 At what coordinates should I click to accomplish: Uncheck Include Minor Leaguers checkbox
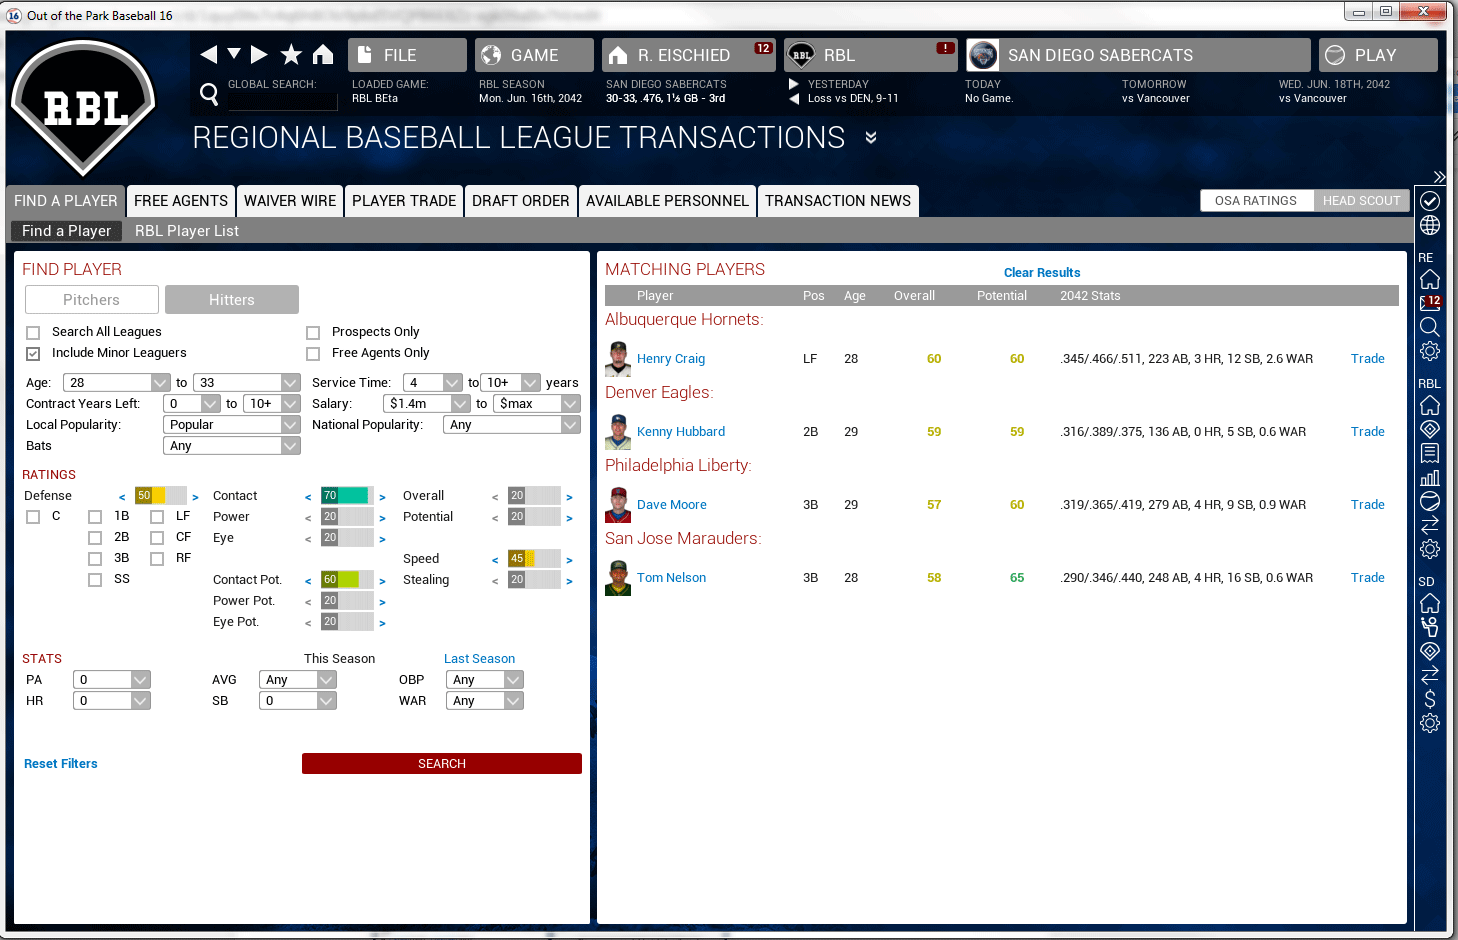click(33, 354)
